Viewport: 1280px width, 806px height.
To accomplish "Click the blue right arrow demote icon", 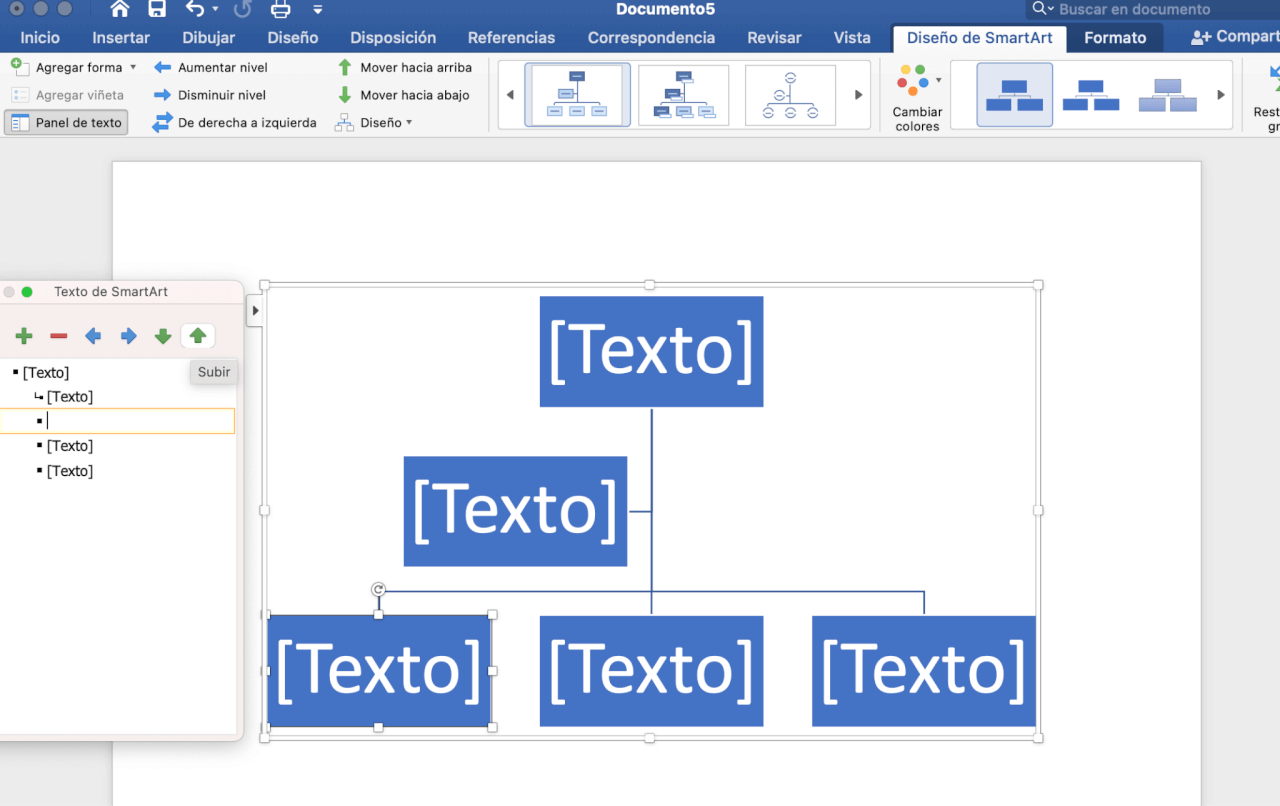I will pos(128,337).
